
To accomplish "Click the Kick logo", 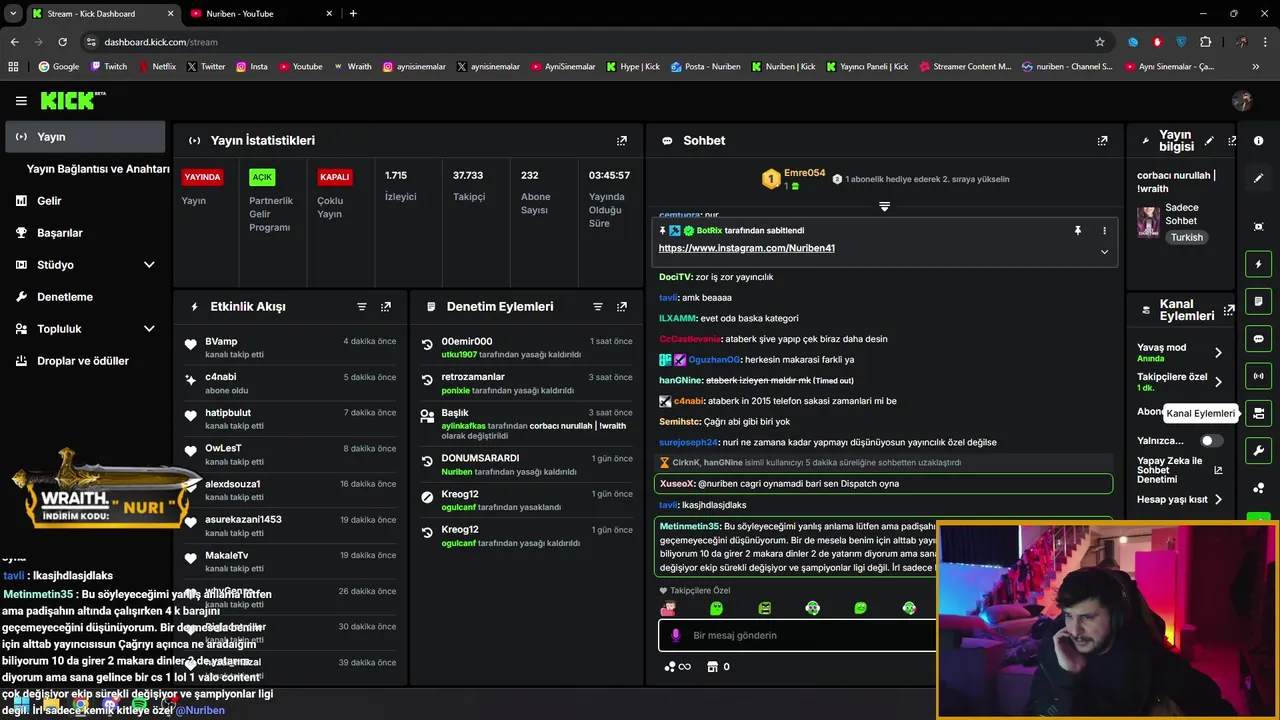I will 72,100.
